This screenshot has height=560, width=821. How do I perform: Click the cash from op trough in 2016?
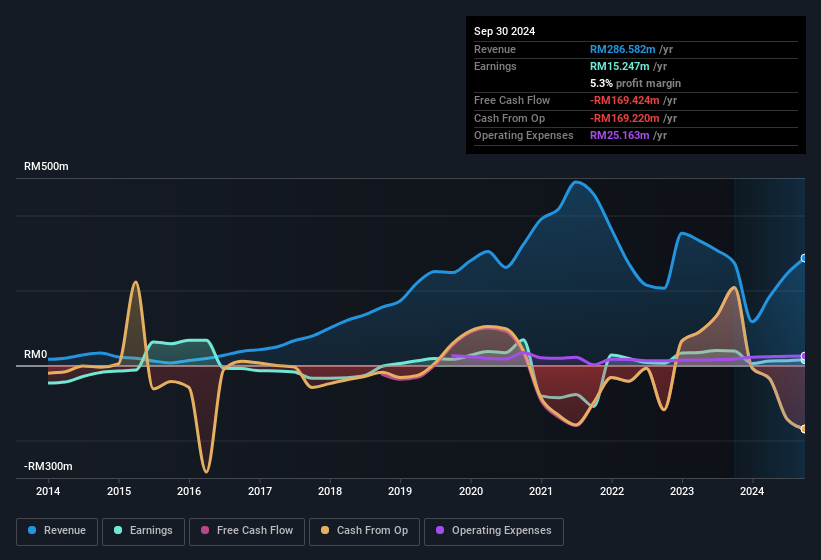tap(206, 472)
